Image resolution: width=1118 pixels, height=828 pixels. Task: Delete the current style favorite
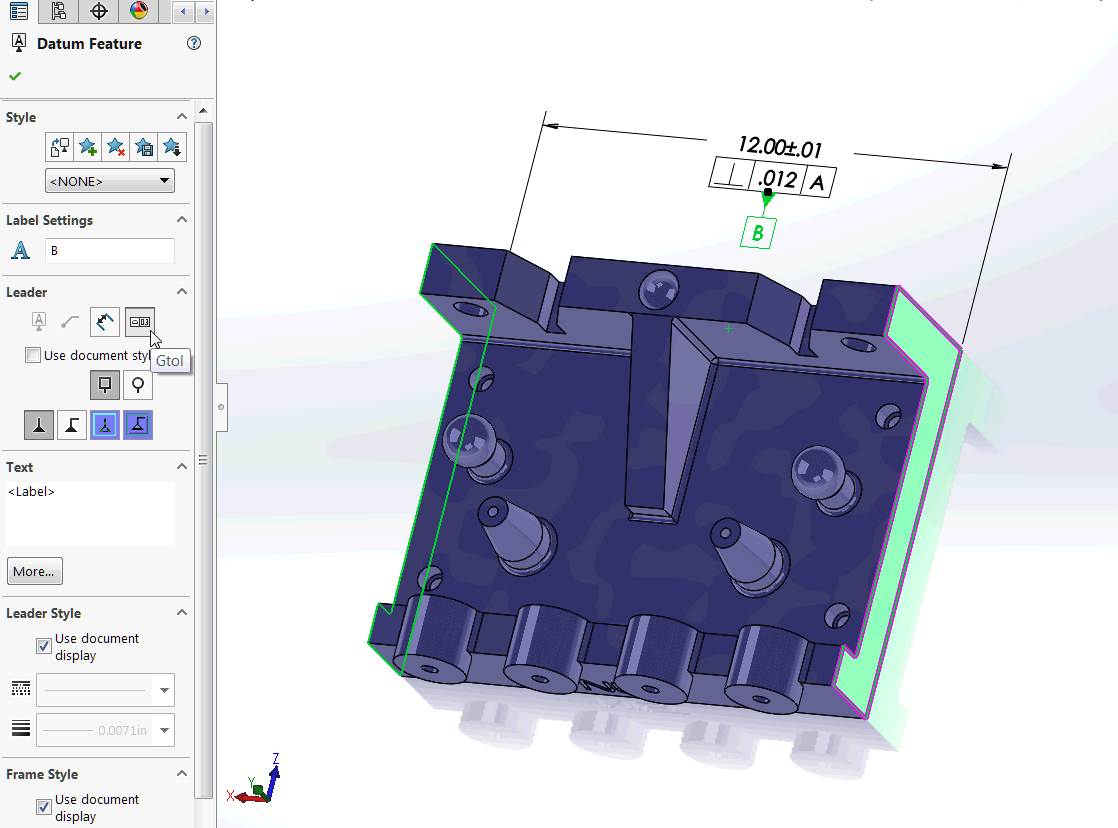coord(115,147)
